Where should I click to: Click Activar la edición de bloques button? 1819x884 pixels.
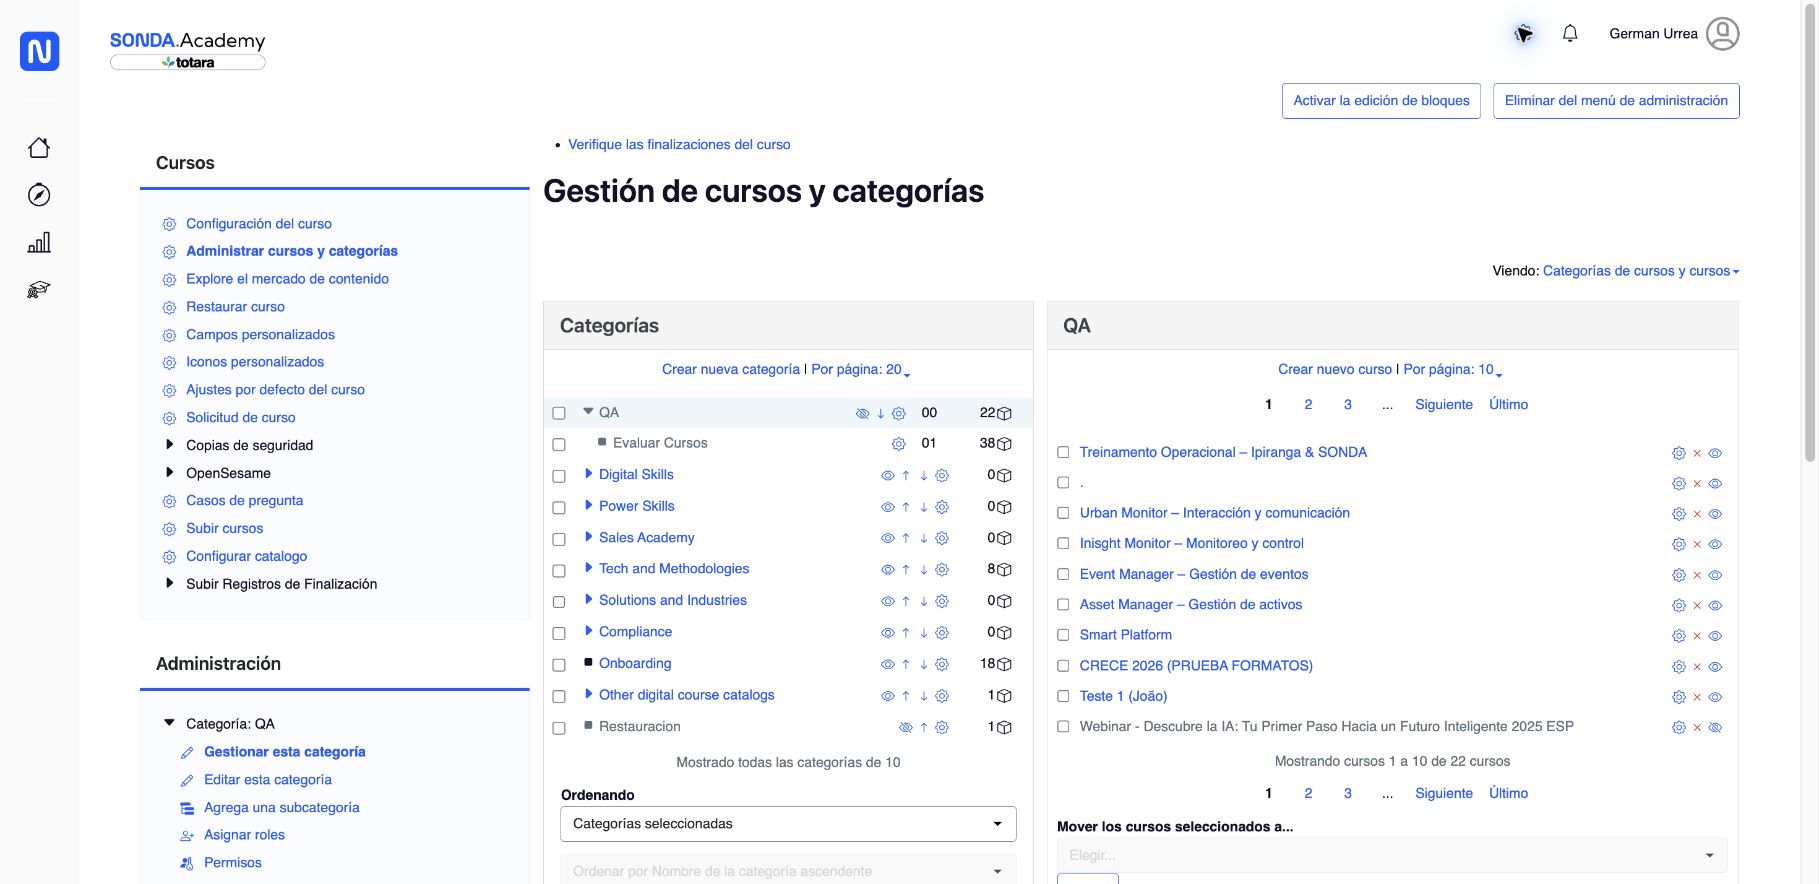[1381, 101]
